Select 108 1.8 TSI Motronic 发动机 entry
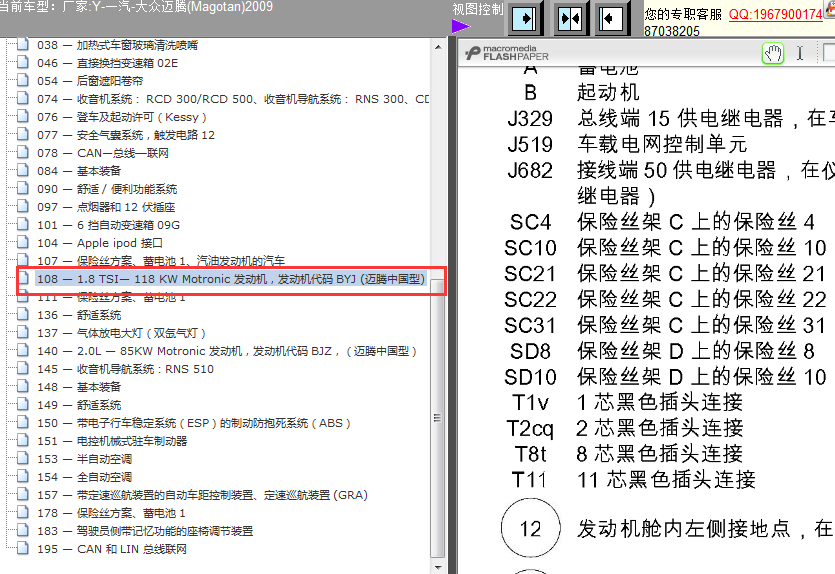Viewport: 835px width, 574px height. pos(231,279)
